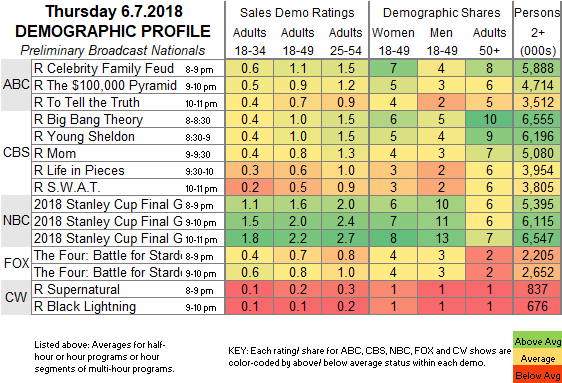The image size is (562, 383).
Task: Select the NBC network label cell
Action: (16, 221)
